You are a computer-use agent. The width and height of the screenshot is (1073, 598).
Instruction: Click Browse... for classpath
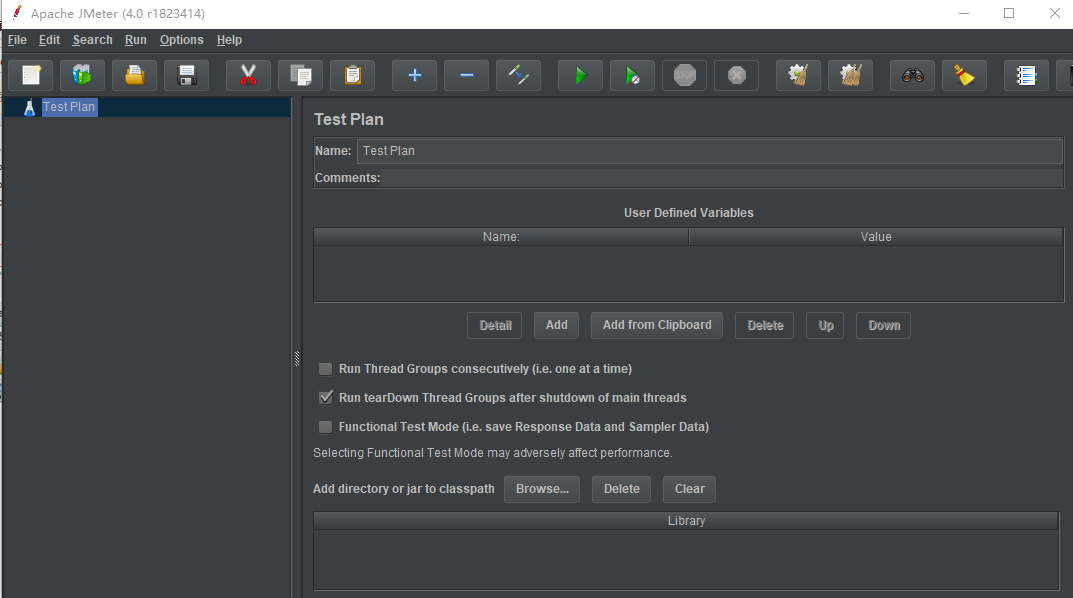tap(542, 489)
